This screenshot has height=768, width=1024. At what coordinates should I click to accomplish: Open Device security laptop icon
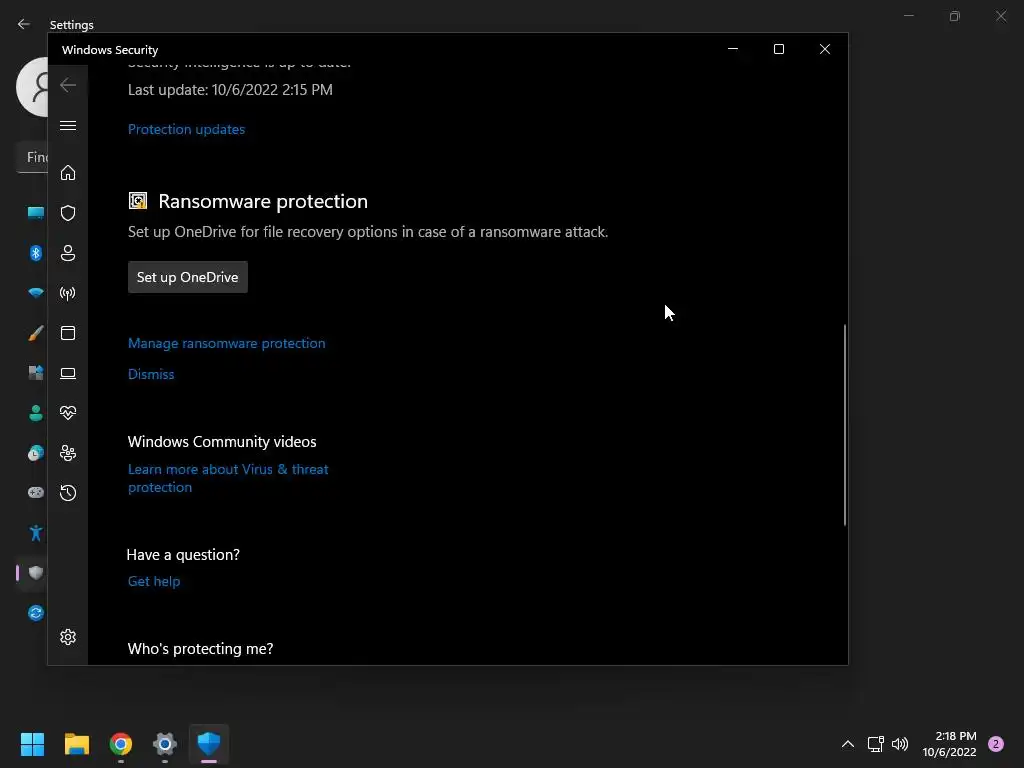(x=68, y=373)
